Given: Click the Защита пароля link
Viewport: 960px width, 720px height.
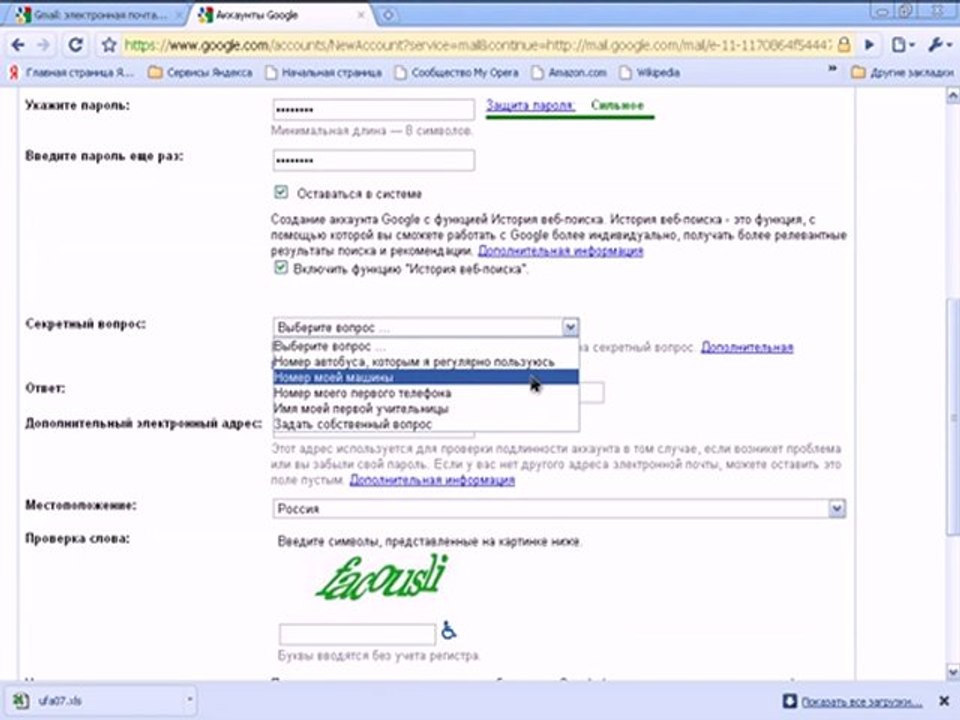Looking at the screenshot, I should (x=530, y=105).
